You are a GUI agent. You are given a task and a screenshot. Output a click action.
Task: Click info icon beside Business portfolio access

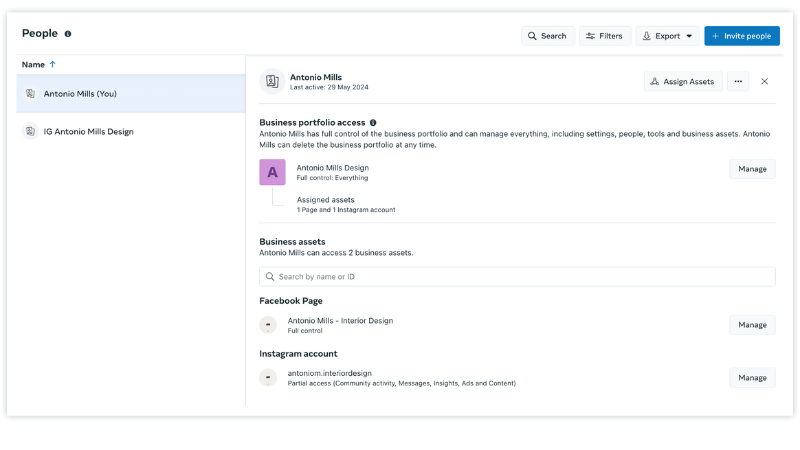(x=373, y=122)
